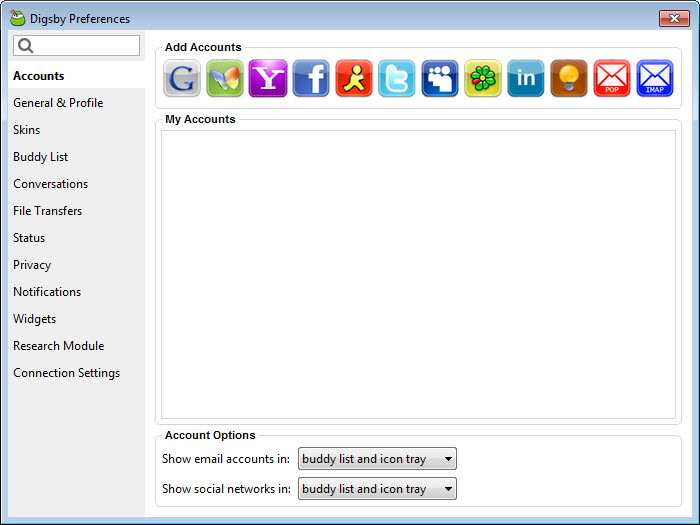The height and width of the screenshot is (525, 700).
Task: Add a Jabber lightbulb account
Action: tap(569, 79)
